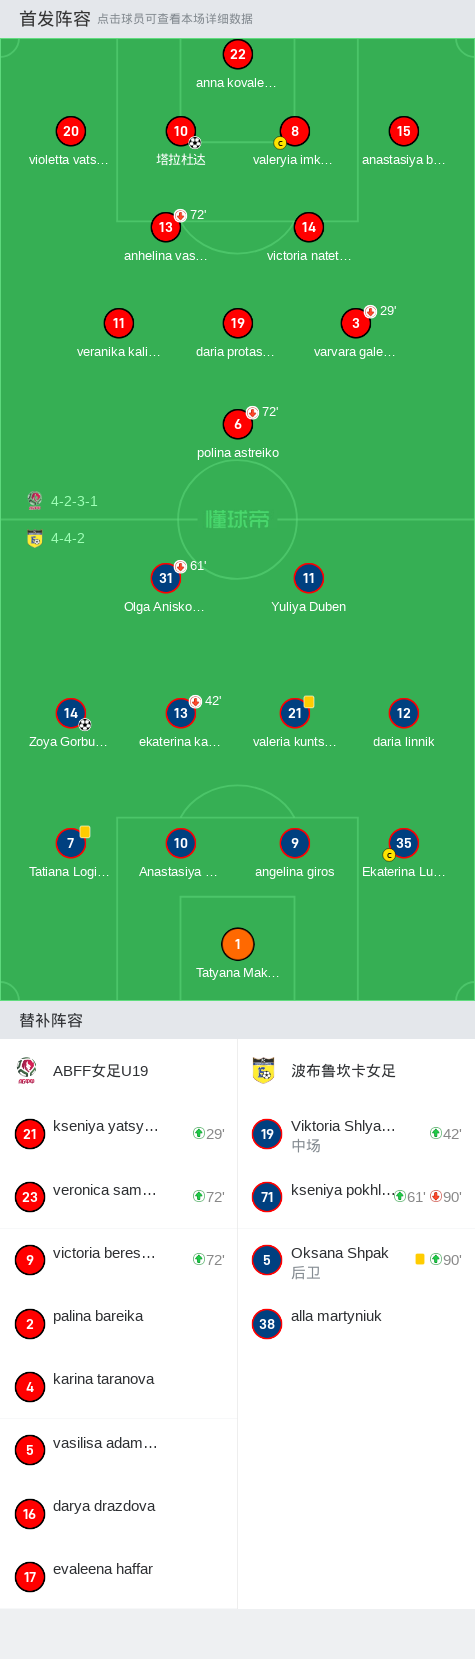Select the 替补阵容 section header

point(51,1020)
